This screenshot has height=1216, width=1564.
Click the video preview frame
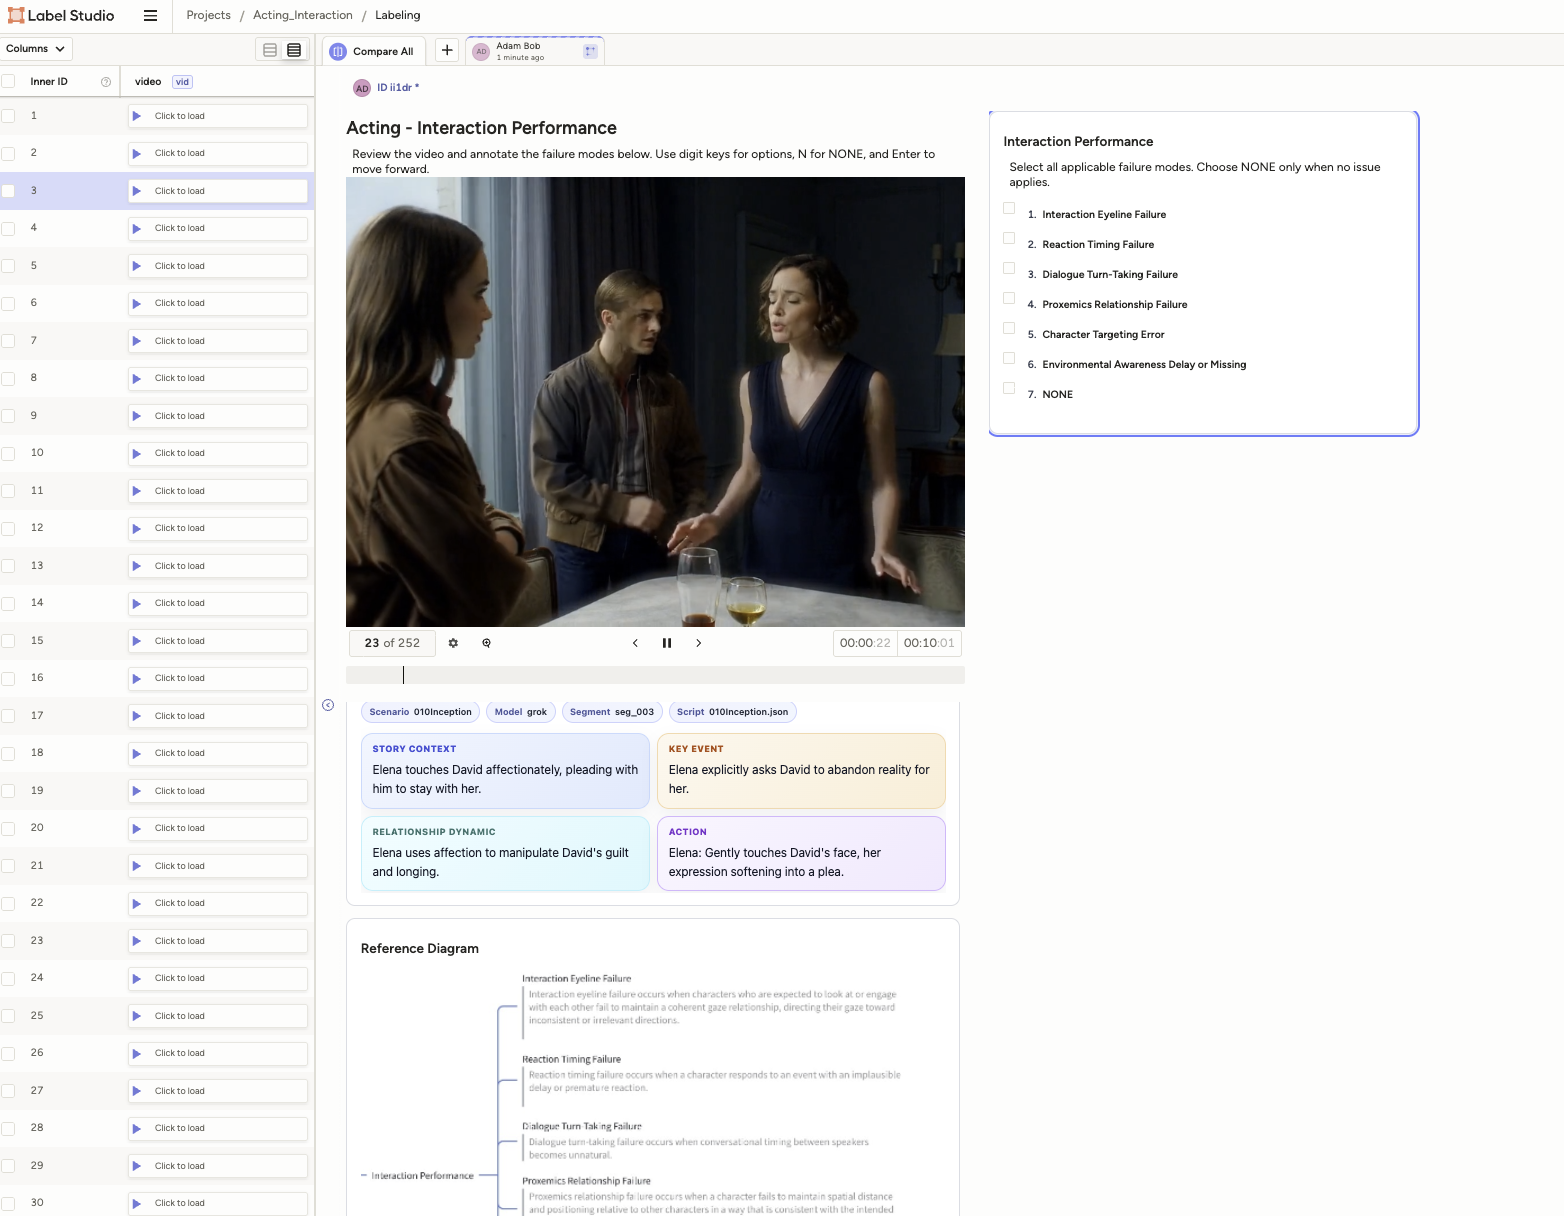click(x=655, y=402)
